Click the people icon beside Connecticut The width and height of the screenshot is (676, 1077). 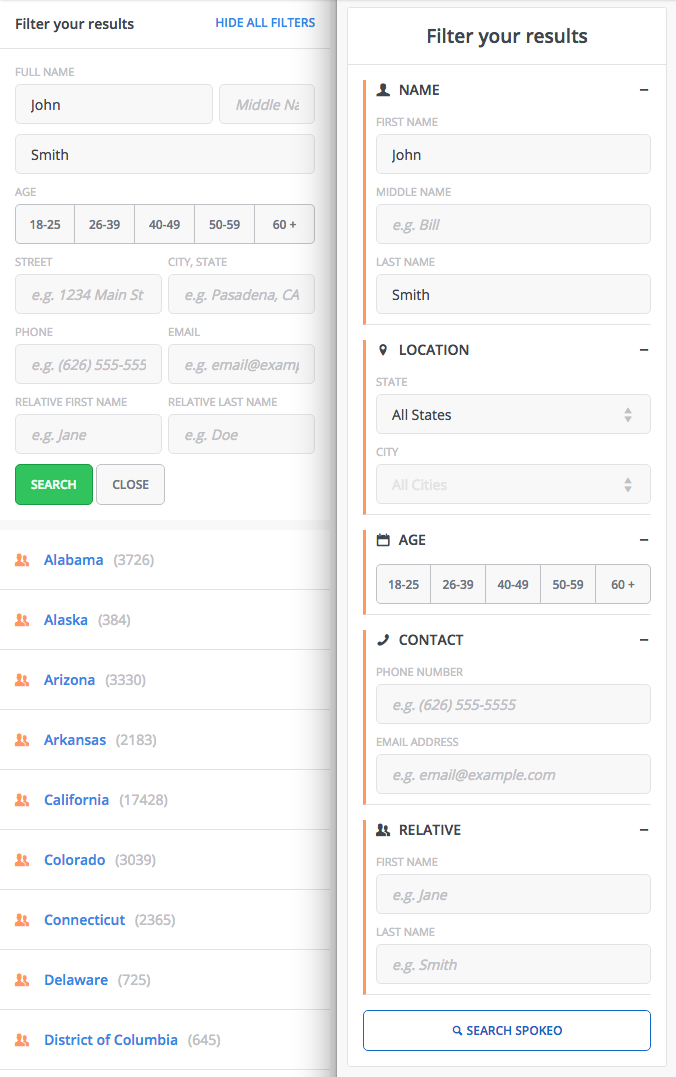click(22, 920)
